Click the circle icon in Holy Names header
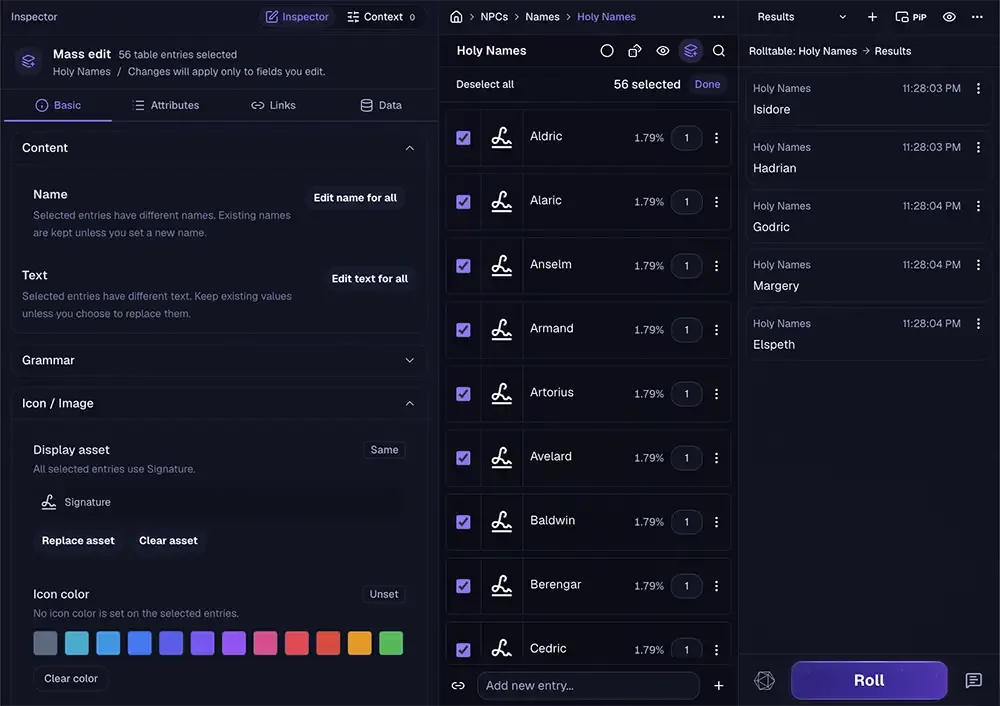 point(607,50)
